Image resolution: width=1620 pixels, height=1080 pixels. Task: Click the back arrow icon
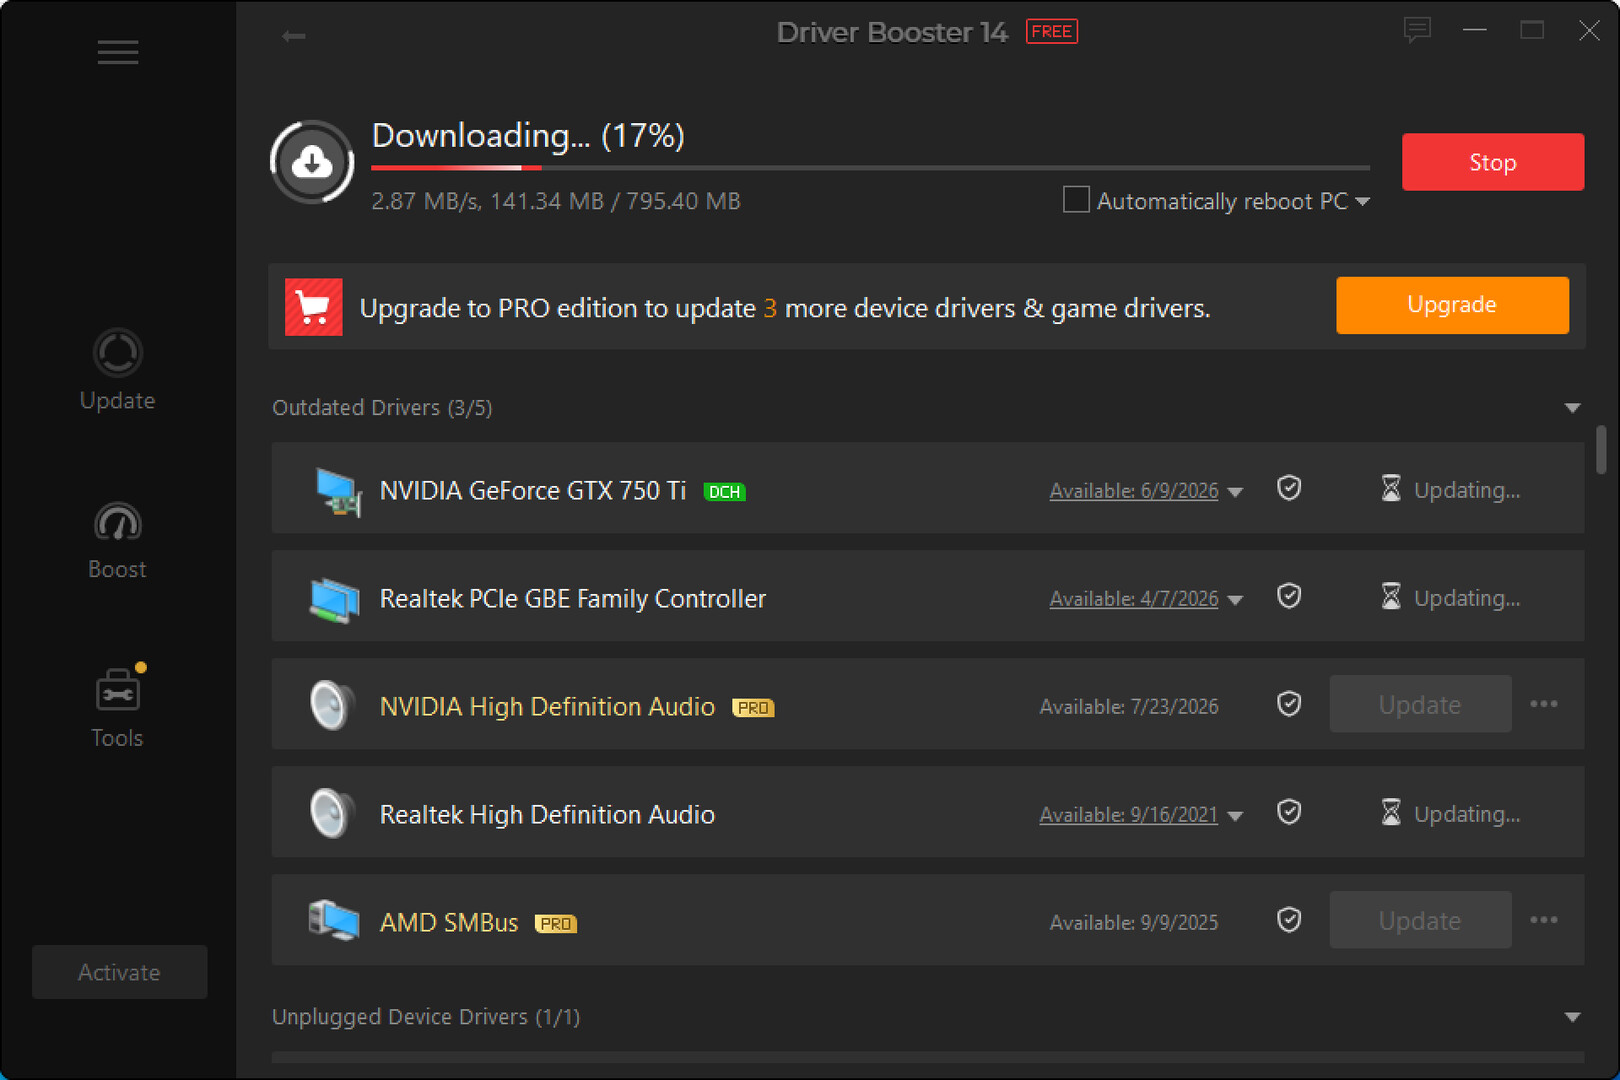pos(293,36)
